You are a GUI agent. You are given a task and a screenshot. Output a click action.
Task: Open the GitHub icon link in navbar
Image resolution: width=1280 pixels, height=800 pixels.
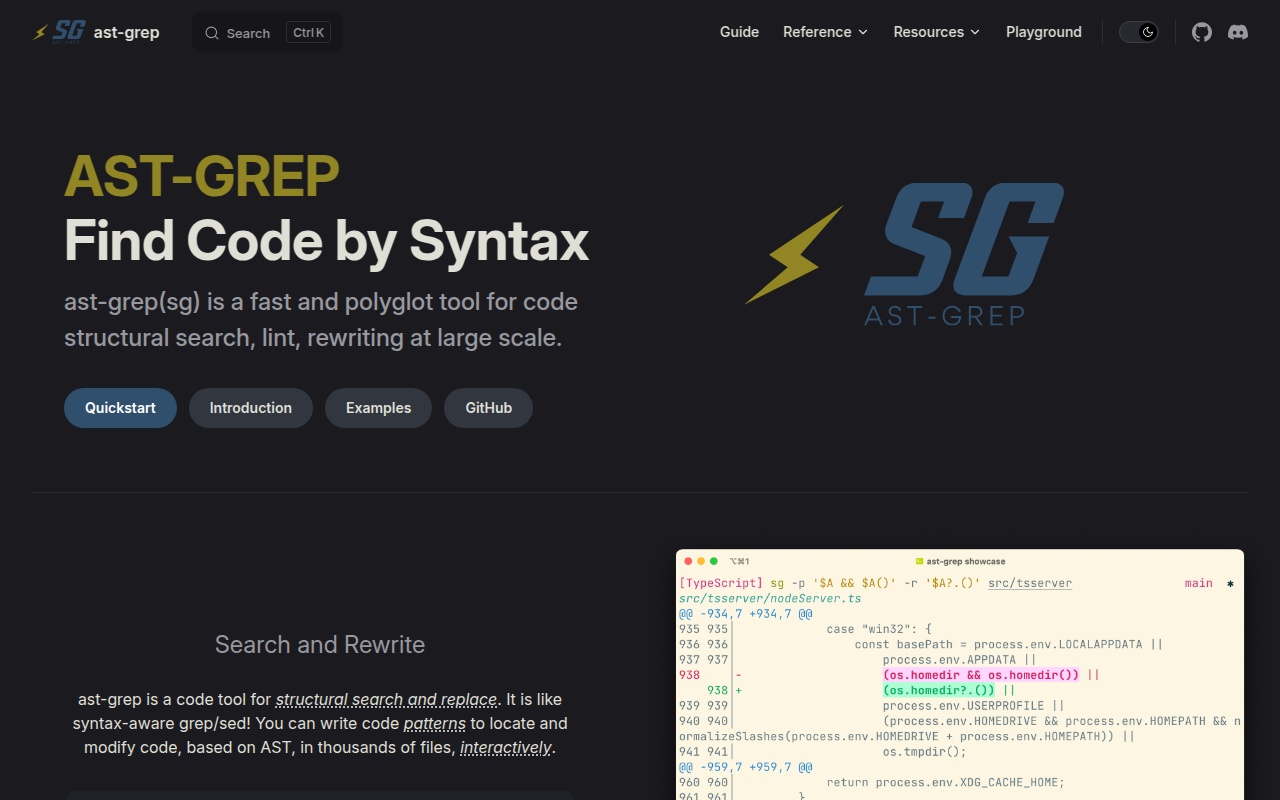(x=1202, y=32)
